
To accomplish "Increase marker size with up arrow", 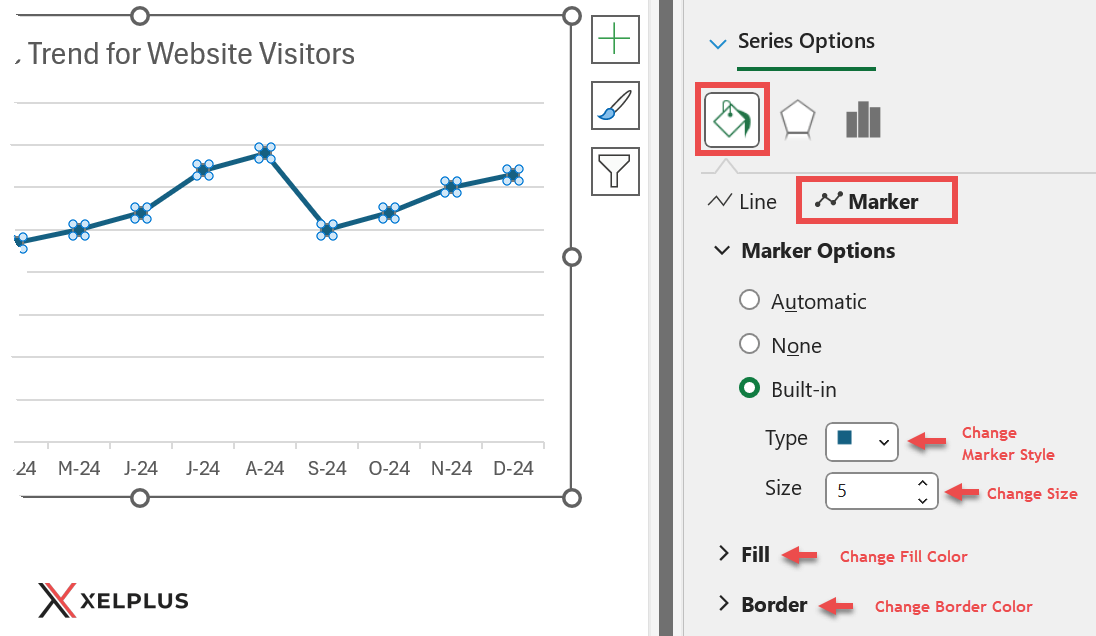I will pyautogui.click(x=922, y=484).
